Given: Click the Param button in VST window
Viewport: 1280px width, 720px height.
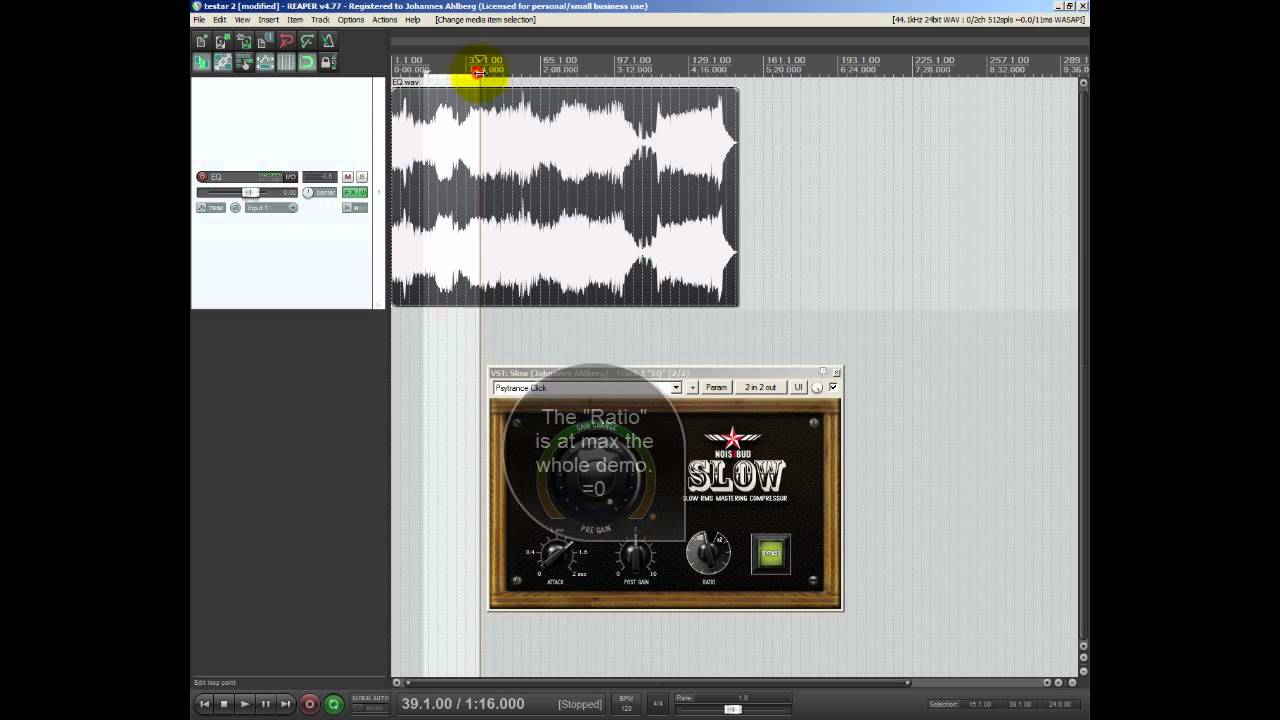Looking at the screenshot, I should click(716, 387).
